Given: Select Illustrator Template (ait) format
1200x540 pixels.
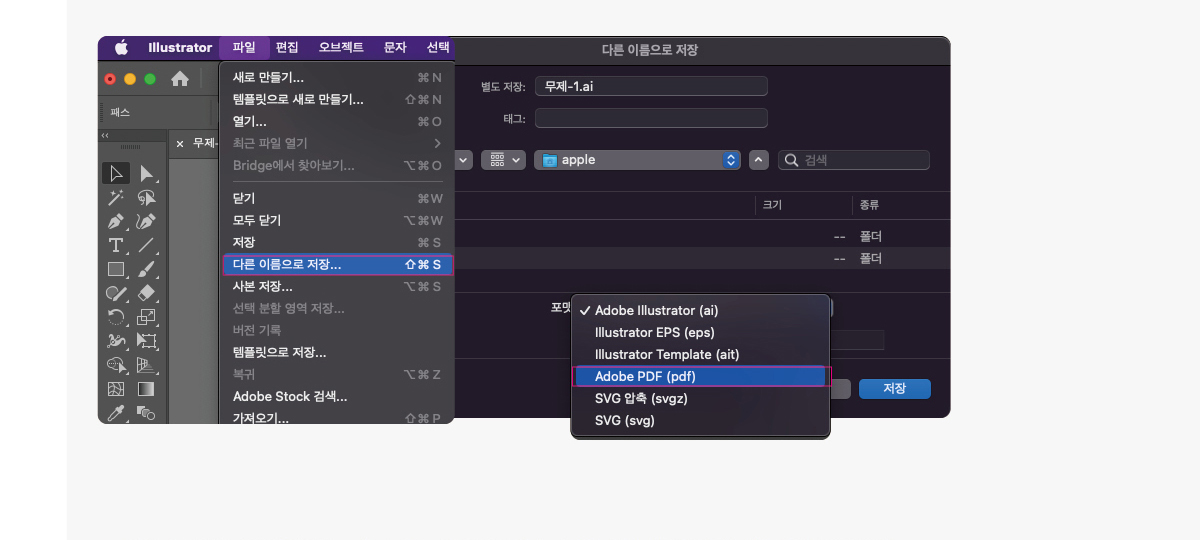Looking at the screenshot, I should tap(700, 354).
